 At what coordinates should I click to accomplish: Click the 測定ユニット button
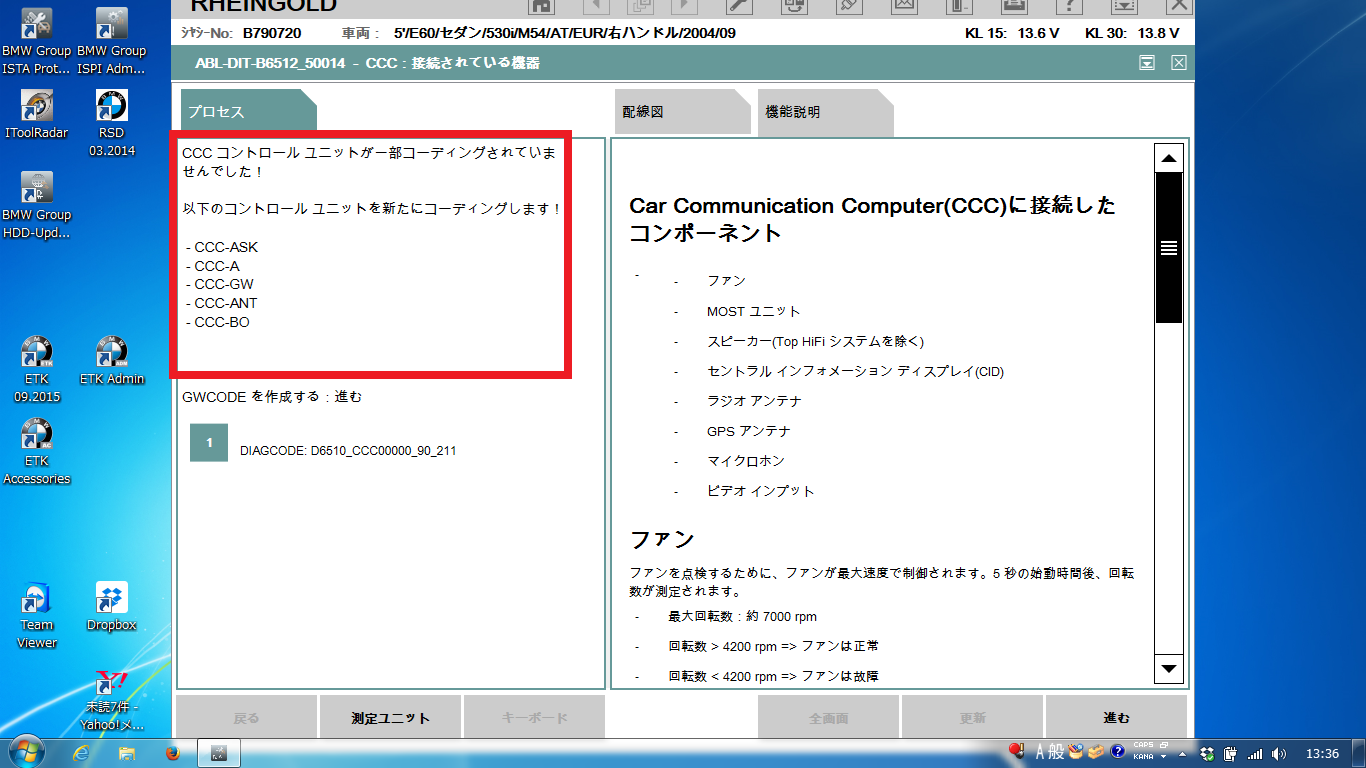[x=390, y=717]
